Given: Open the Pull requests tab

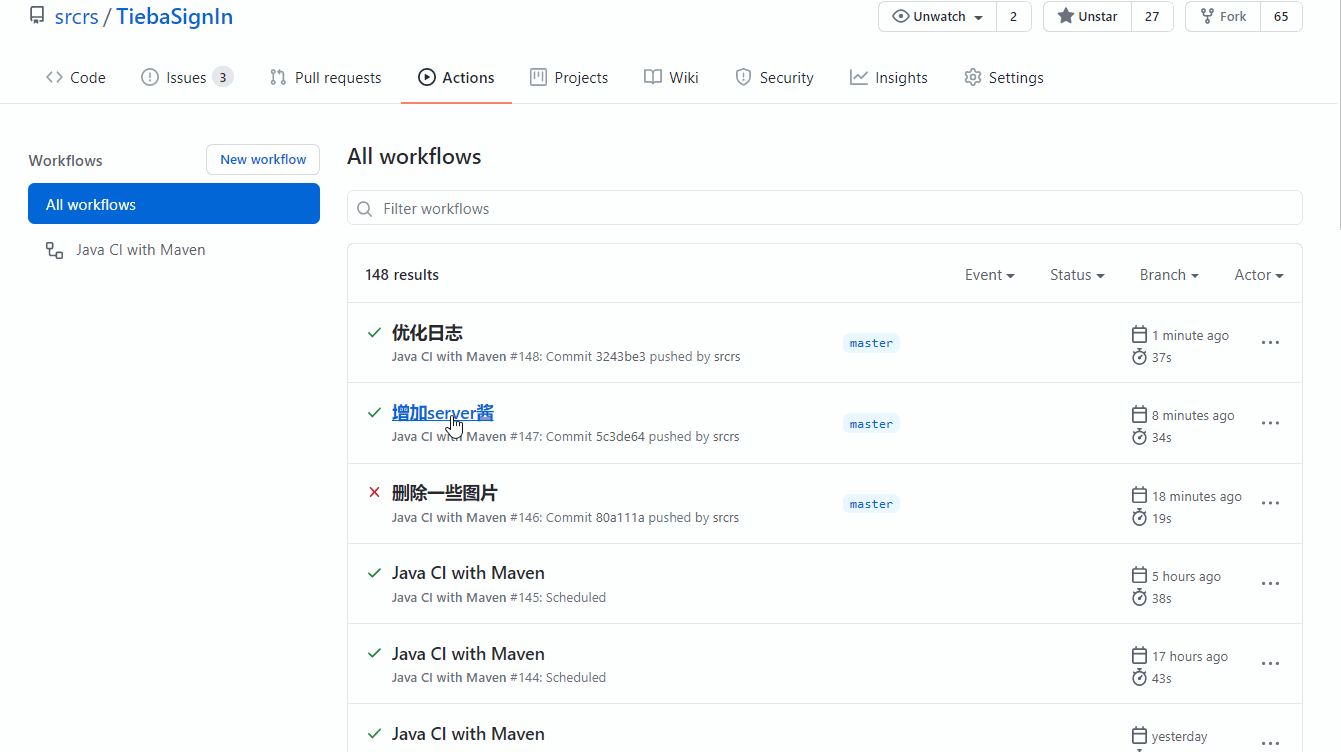Looking at the screenshot, I should click(326, 77).
